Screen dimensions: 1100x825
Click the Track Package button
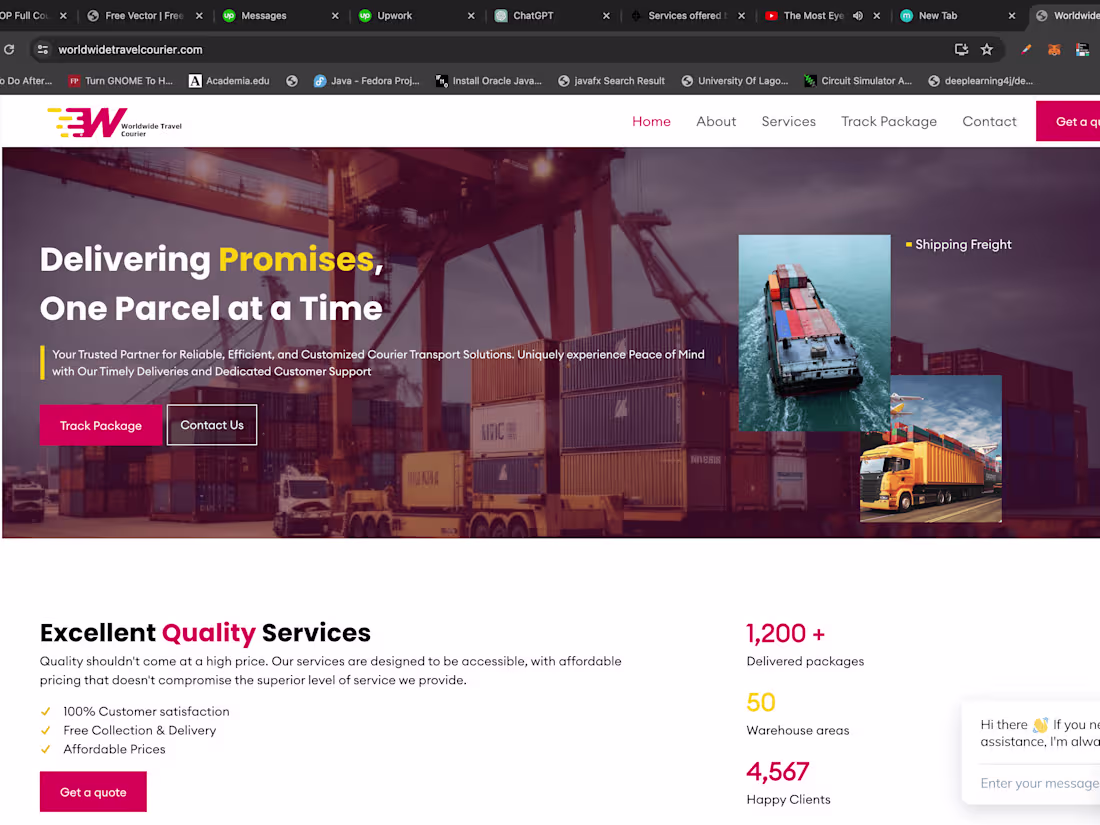click(101, 425)
